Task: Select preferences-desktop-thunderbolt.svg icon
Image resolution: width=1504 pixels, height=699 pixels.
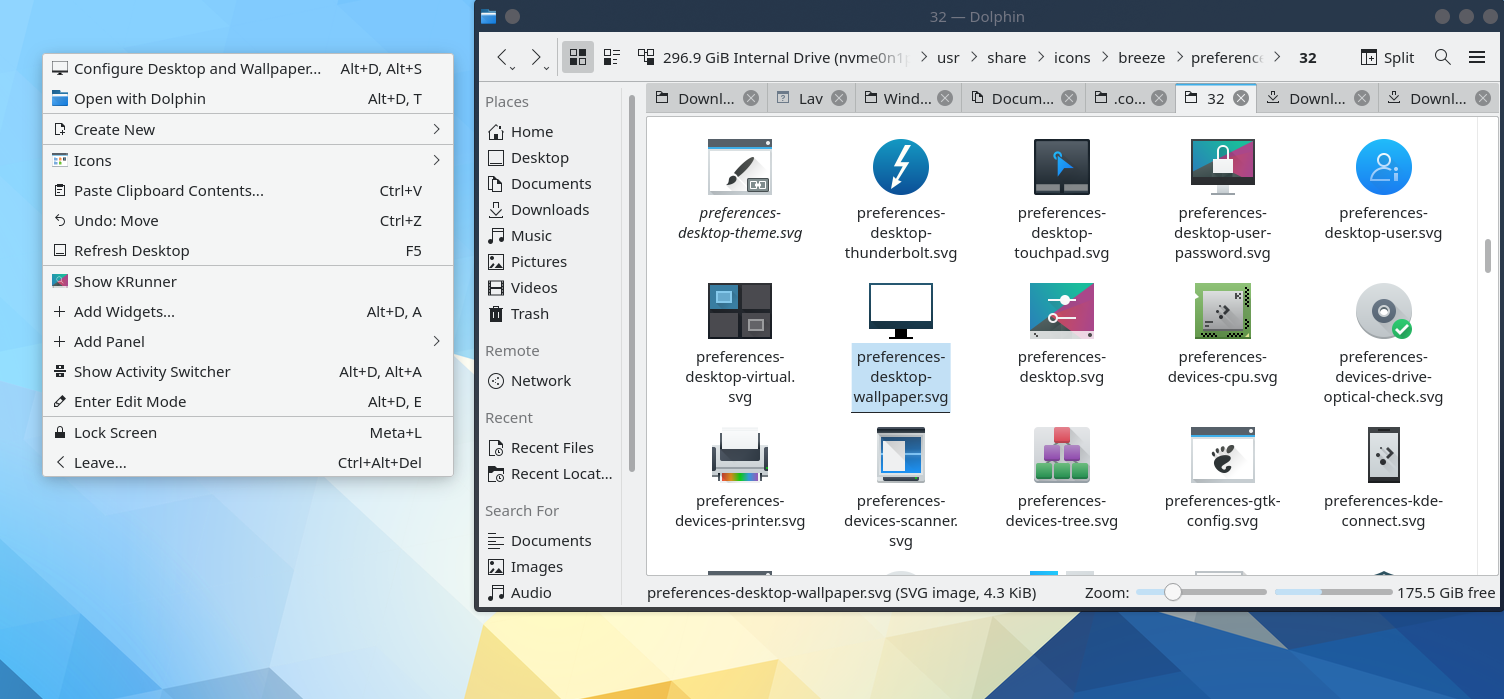Action: [901, 166]
